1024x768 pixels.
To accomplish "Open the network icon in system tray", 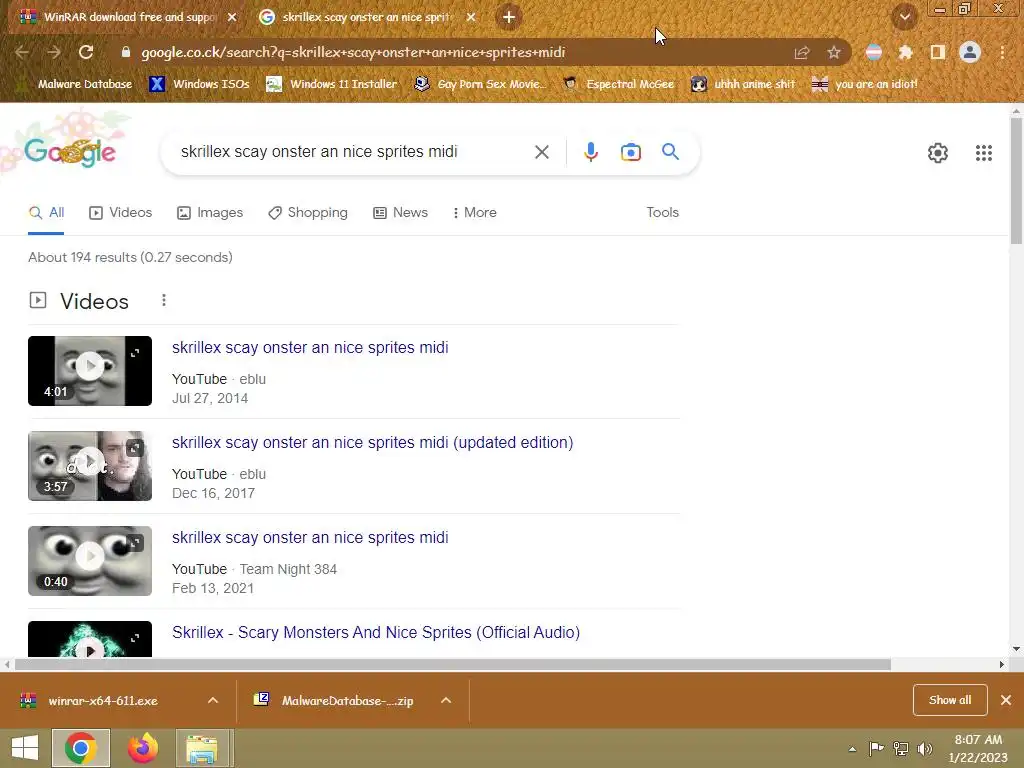I will point(901,748).
